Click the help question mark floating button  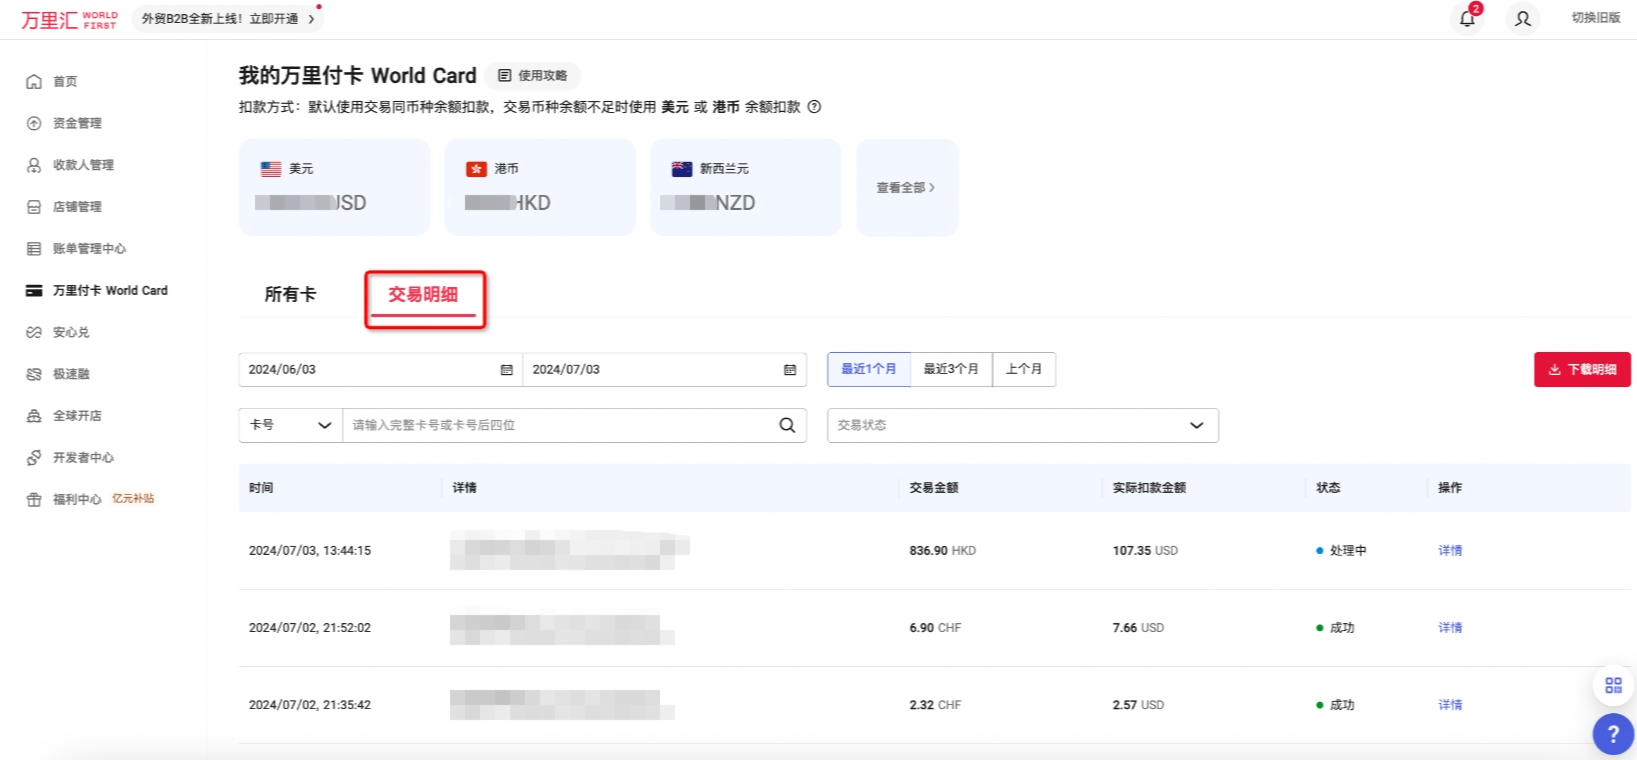1612,735
